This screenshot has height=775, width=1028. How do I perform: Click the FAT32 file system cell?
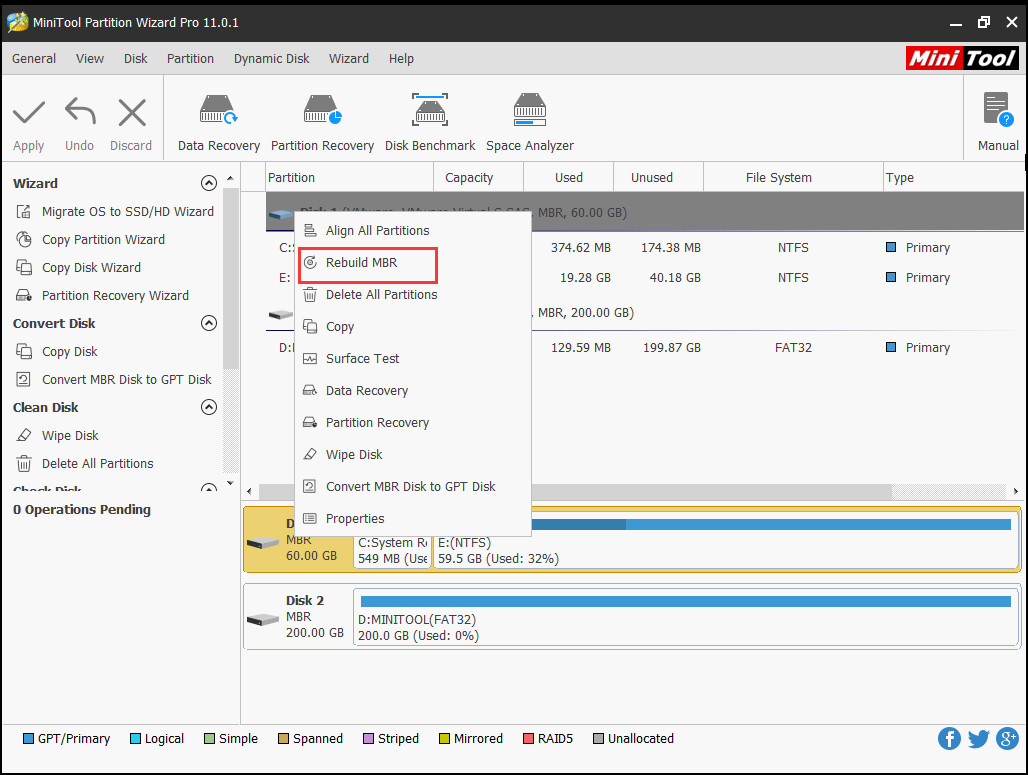coord(793,348)
